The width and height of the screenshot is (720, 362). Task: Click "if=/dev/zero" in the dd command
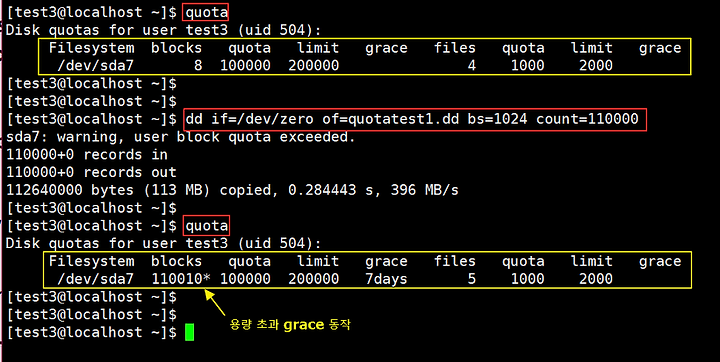click(x=263, y=119)
